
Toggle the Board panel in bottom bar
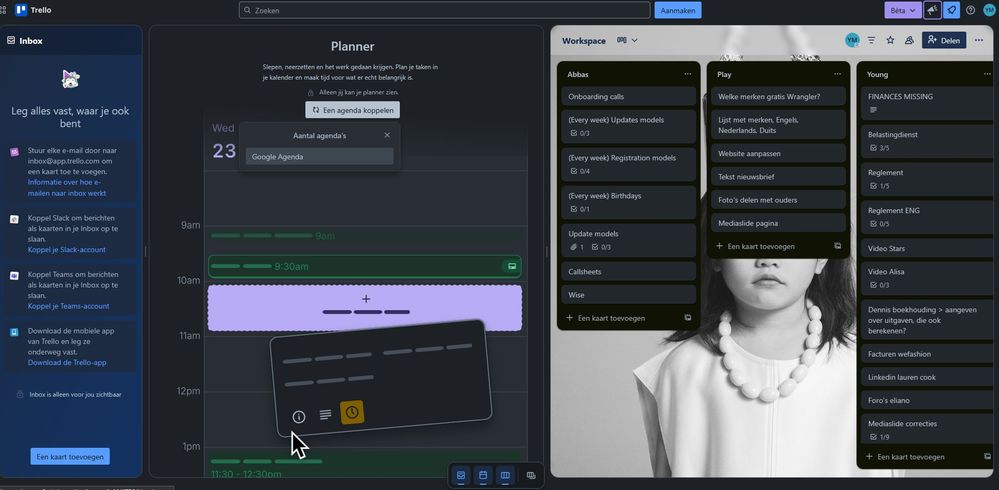point(505,475)
